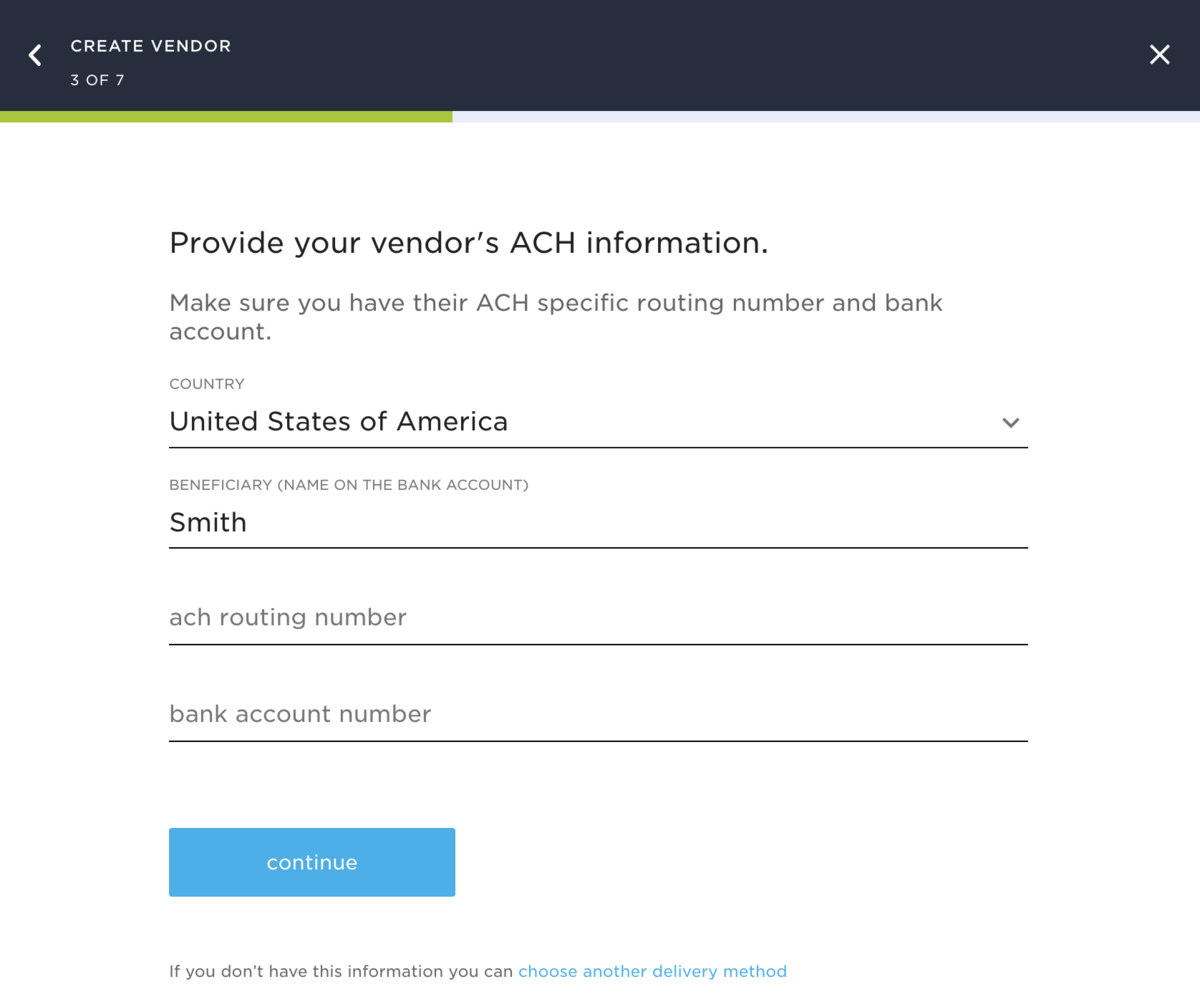
Task: Click the Create Vendor header title
Action: tap(150, 46)
